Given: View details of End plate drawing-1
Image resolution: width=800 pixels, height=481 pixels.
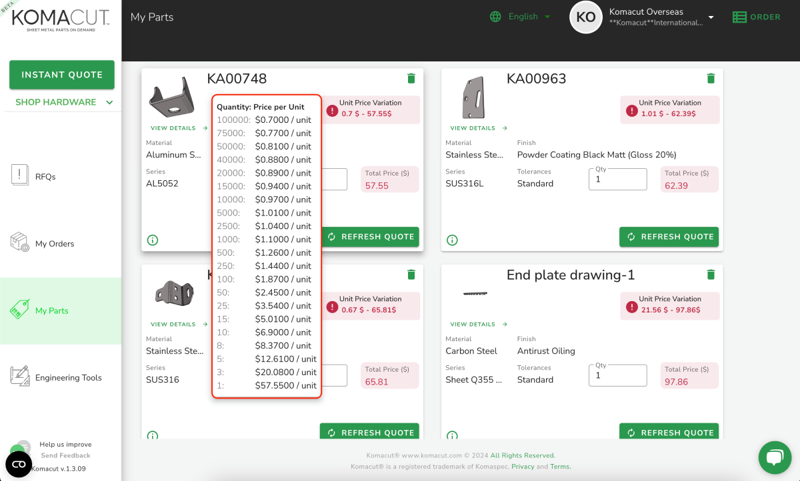Looking at the screenshot, I should click(478, 324).
